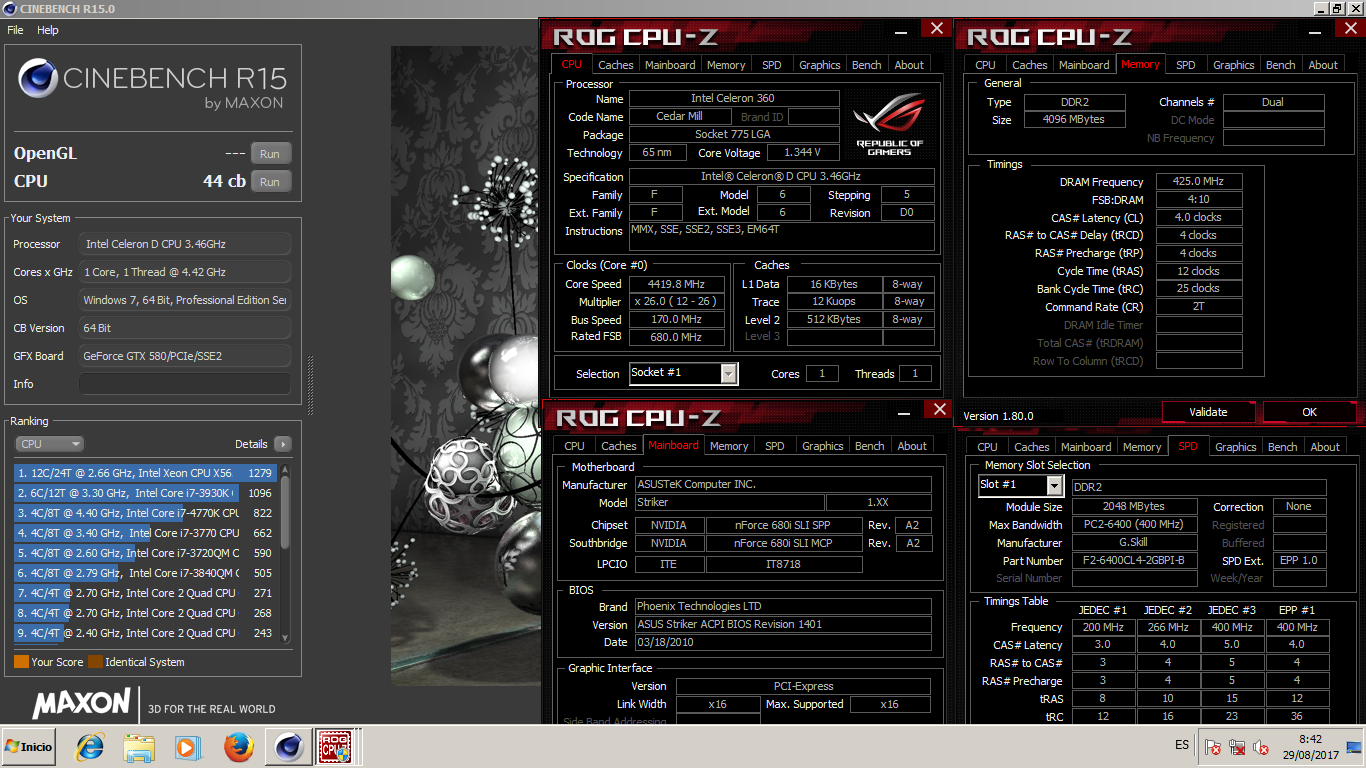Image resolution: width=1366 pixels, height=768 pixels.
Task: Click Manufacturer ASUSTeK Computer INC.
Action: (782, 485)
